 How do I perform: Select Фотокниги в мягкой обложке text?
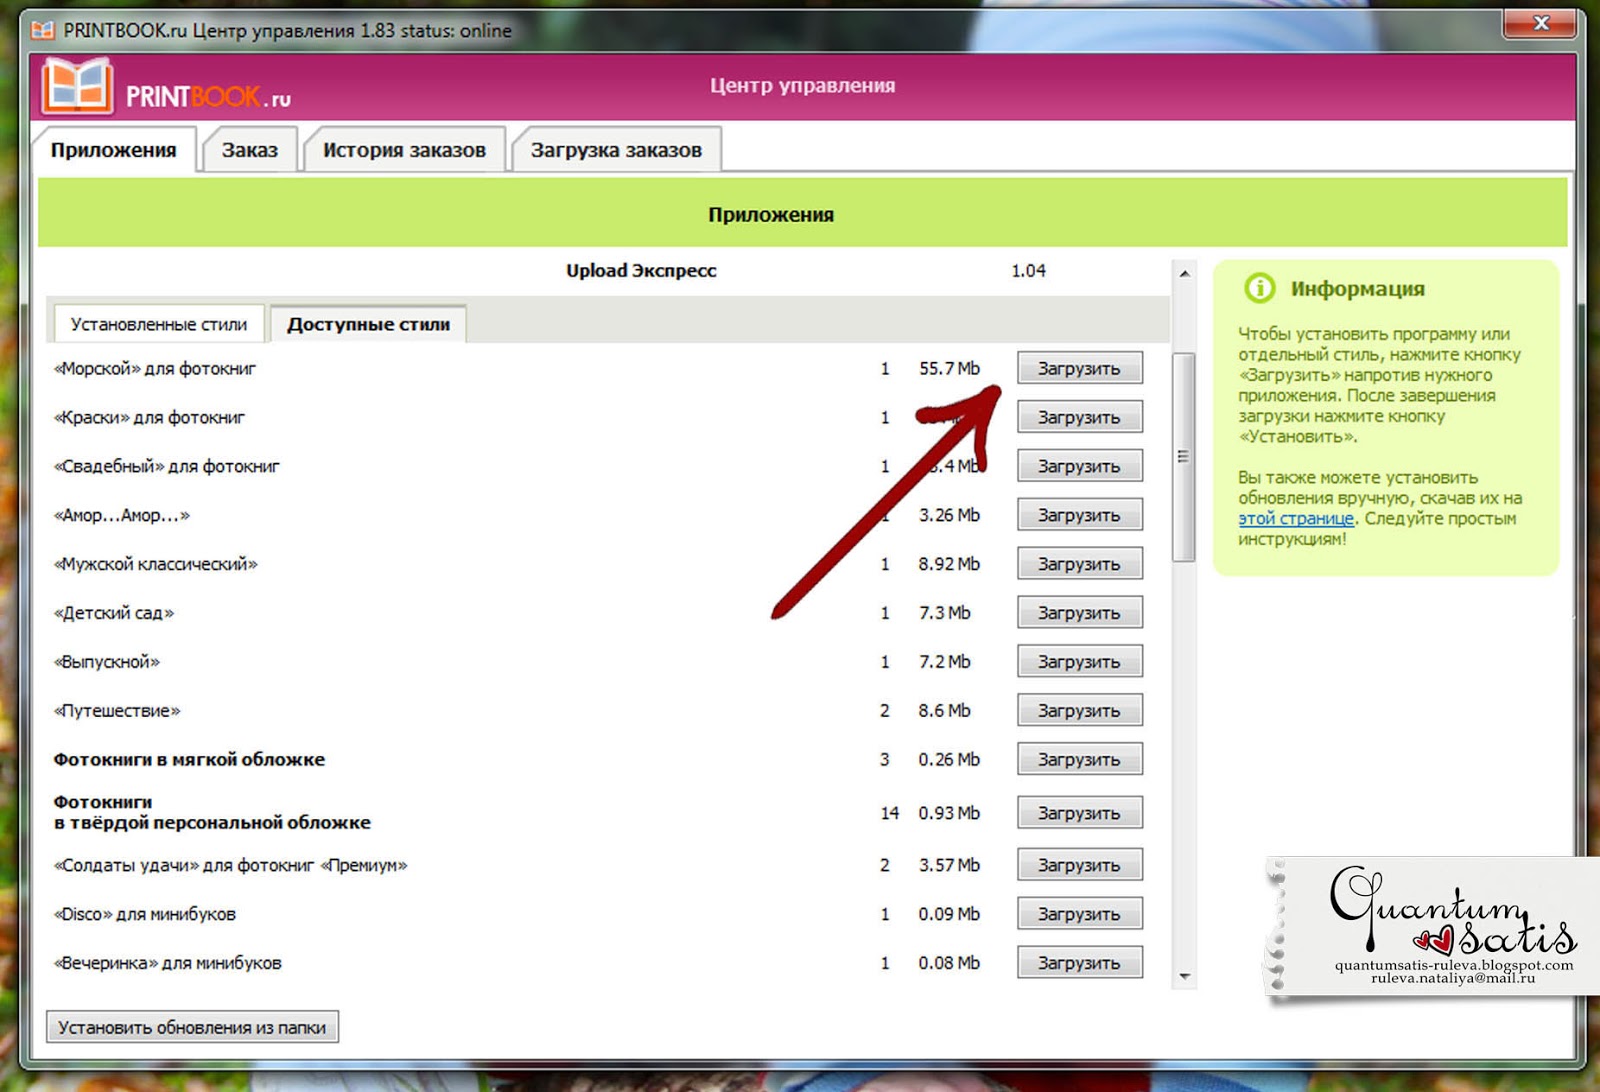tap(189, 760)
